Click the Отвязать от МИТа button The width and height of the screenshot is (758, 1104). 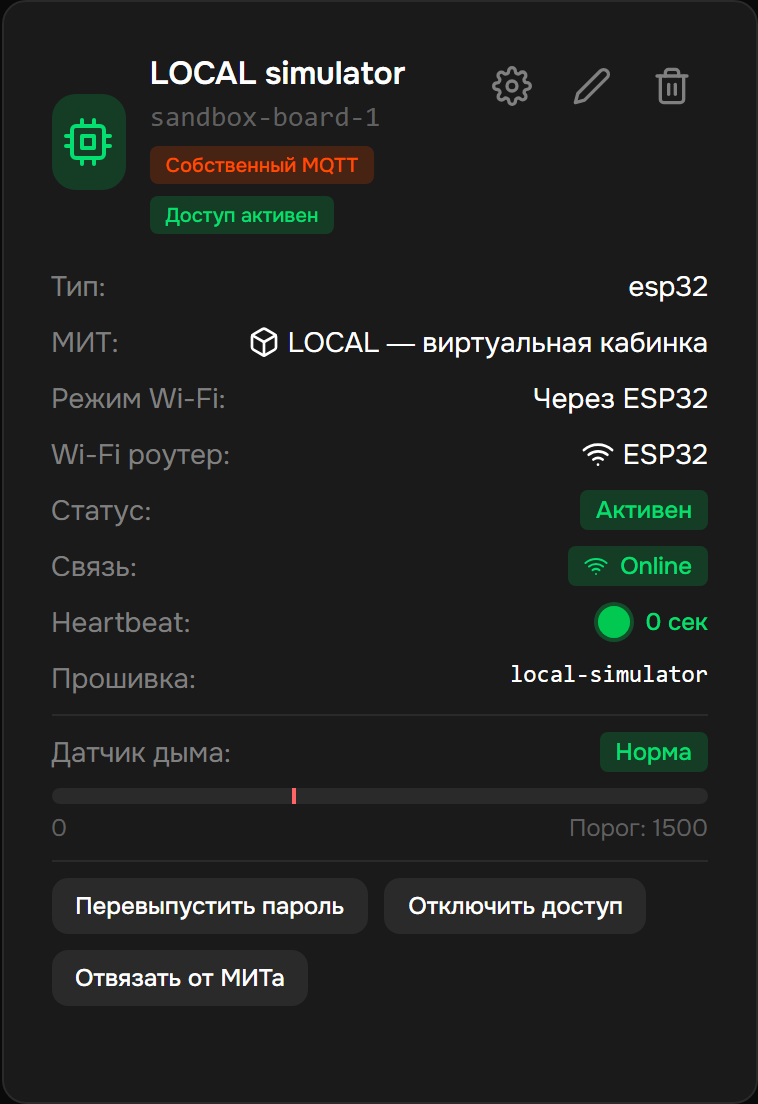pyautogui.click(x=179, y=978)
